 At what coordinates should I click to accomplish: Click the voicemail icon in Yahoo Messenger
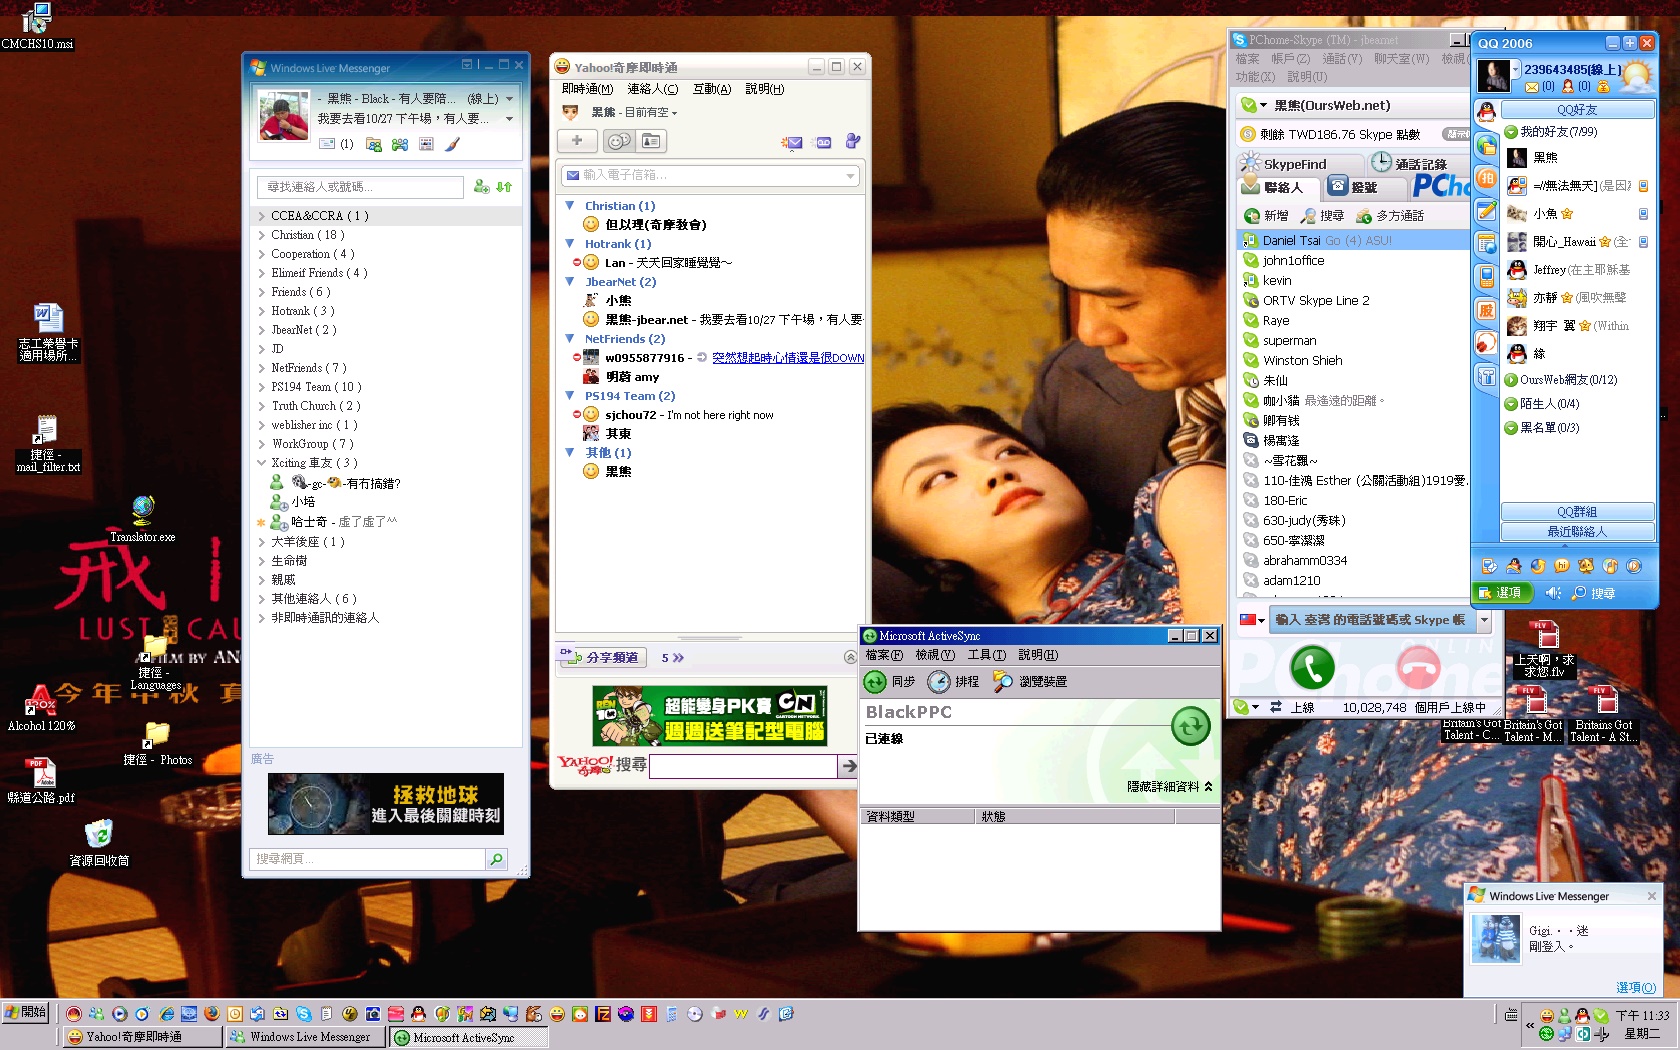[x=823, y=143]
